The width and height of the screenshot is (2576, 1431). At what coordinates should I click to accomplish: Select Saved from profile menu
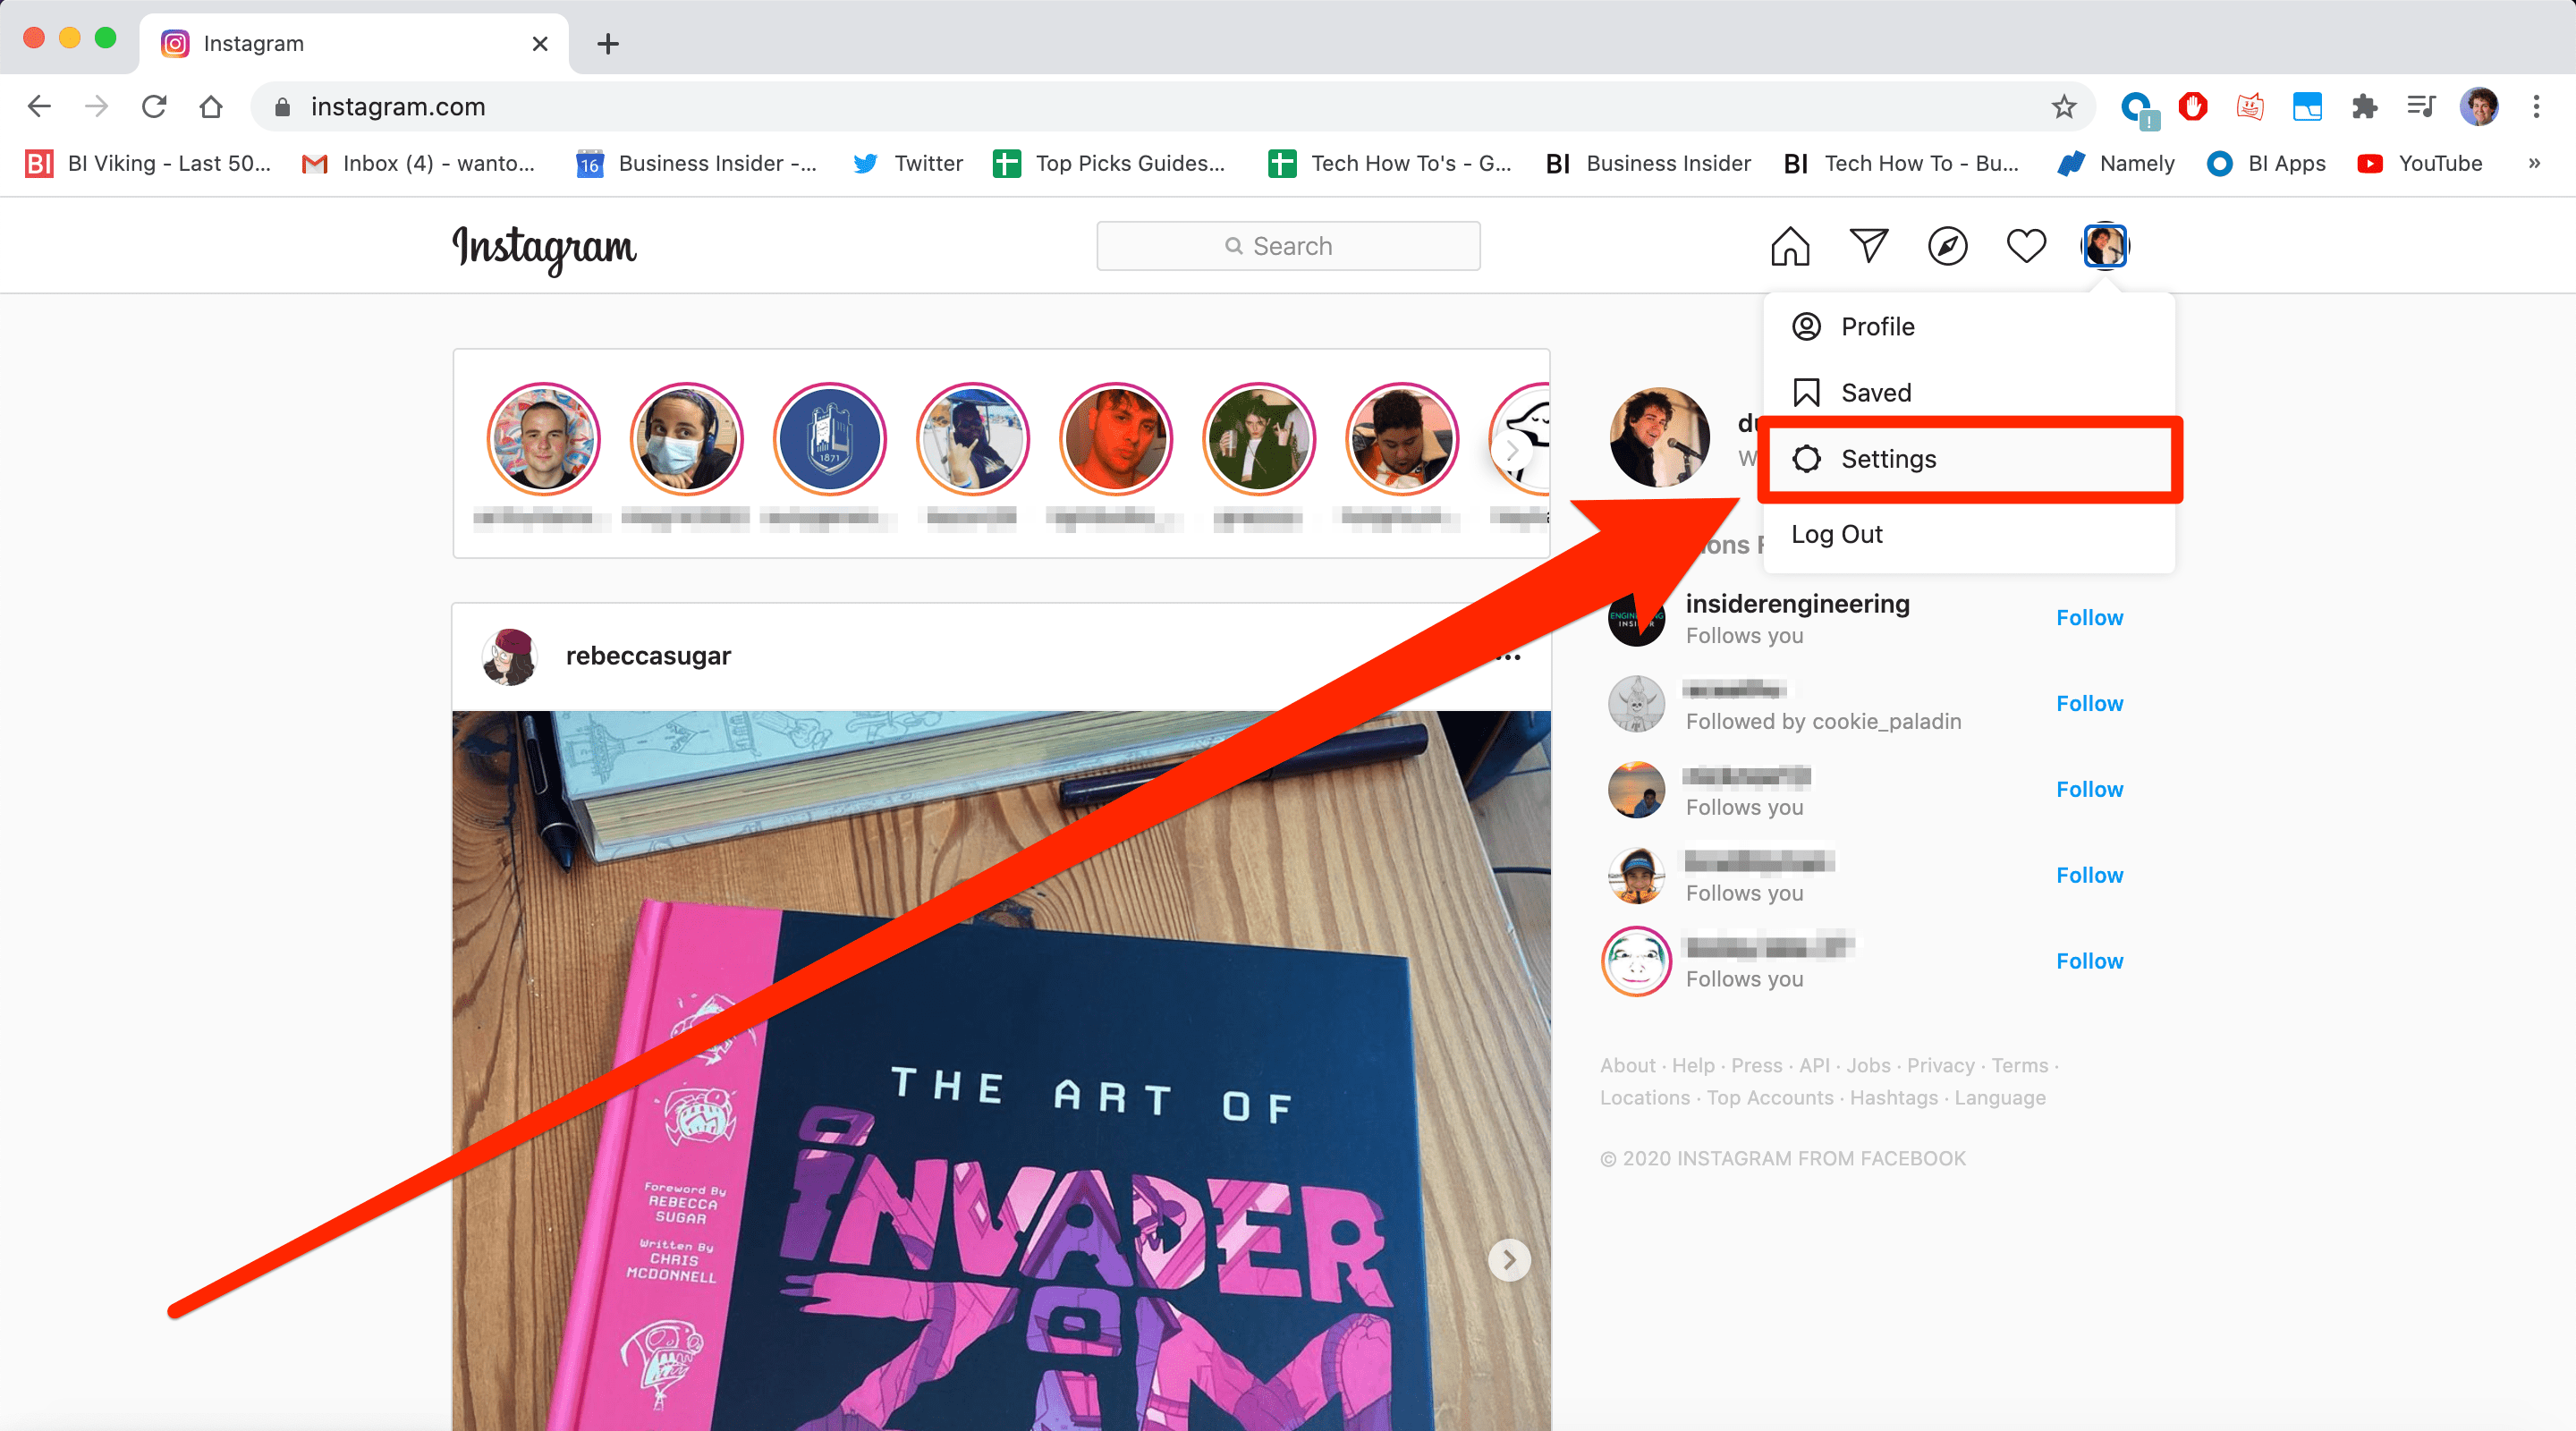(x=1875, y=393)
